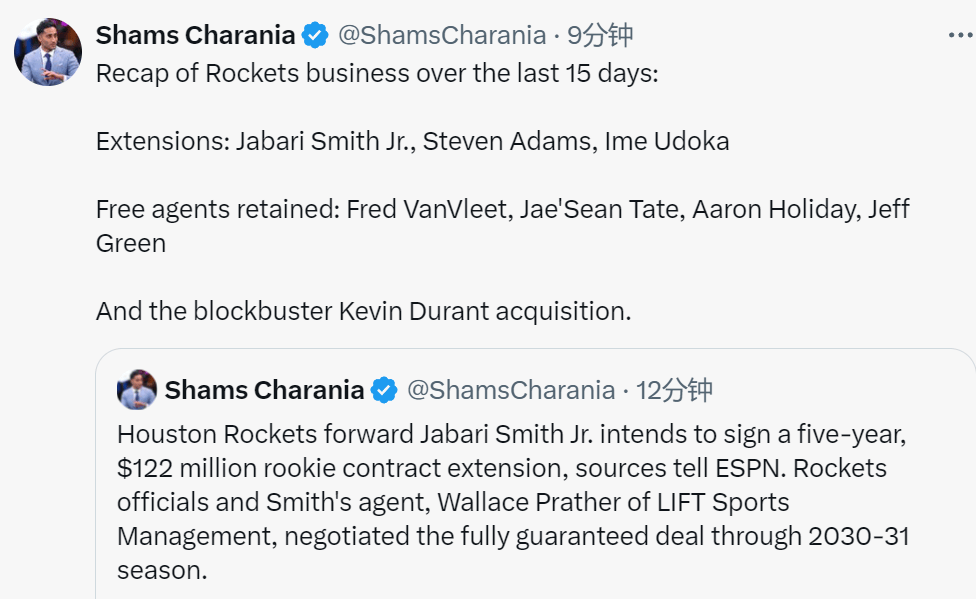Click the verified badge in quoted tweet
Screen dimensions: 976x599
point(384,390)
